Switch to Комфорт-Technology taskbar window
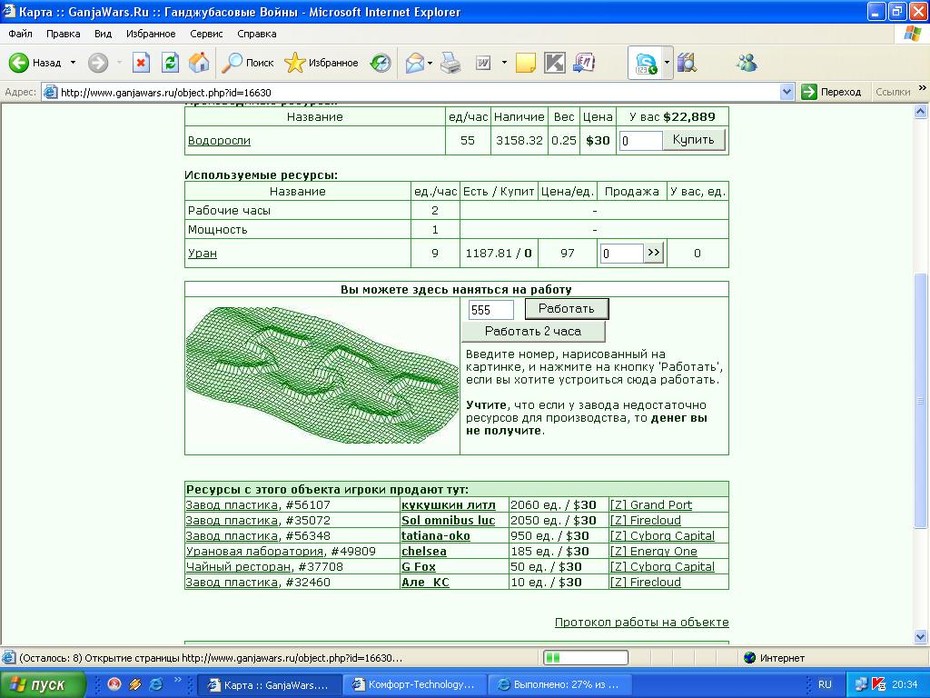Screen dimensions: 930x698 [x=415, y=684]
